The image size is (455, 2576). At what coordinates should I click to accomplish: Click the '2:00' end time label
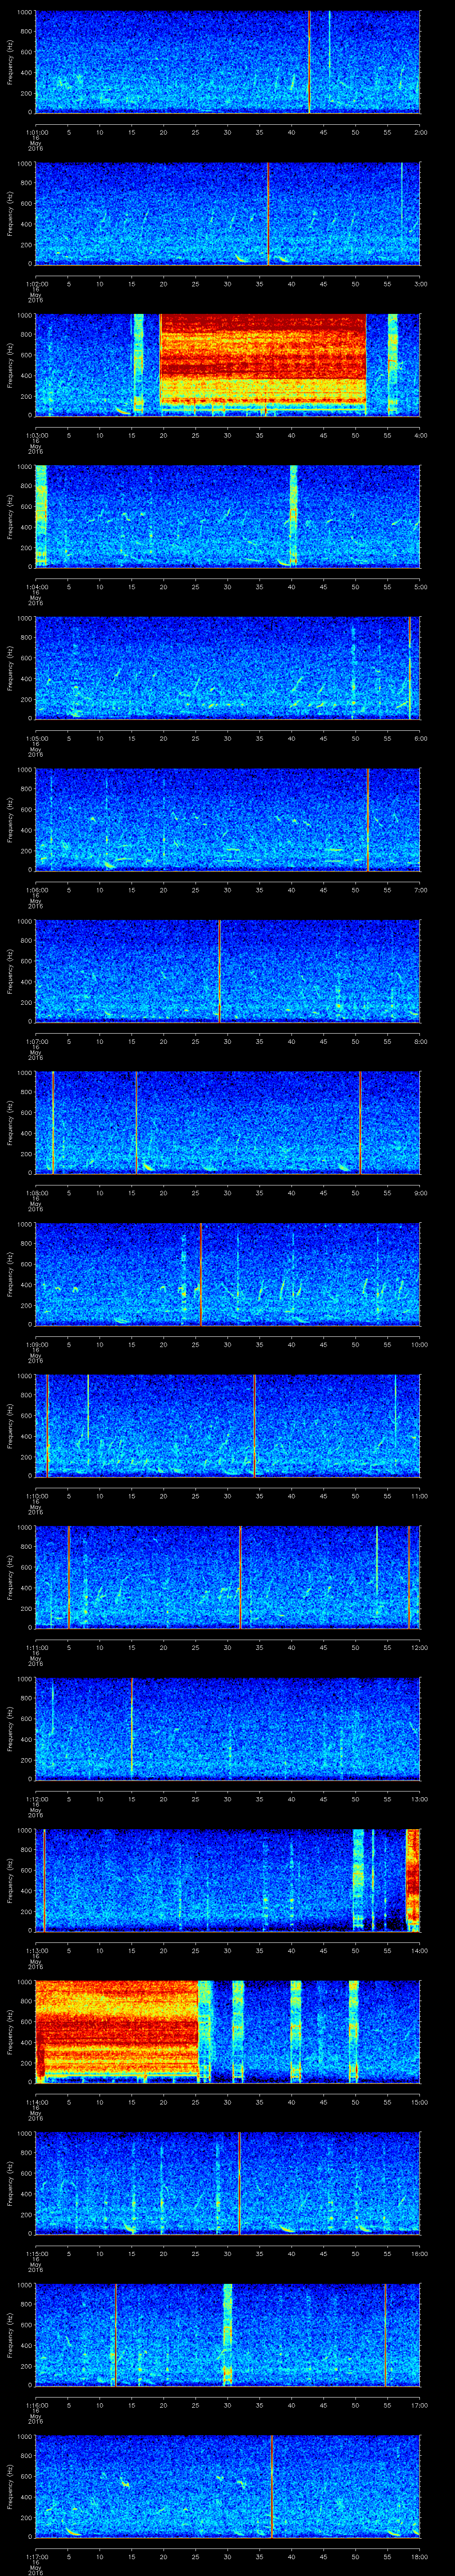[420, 131]
